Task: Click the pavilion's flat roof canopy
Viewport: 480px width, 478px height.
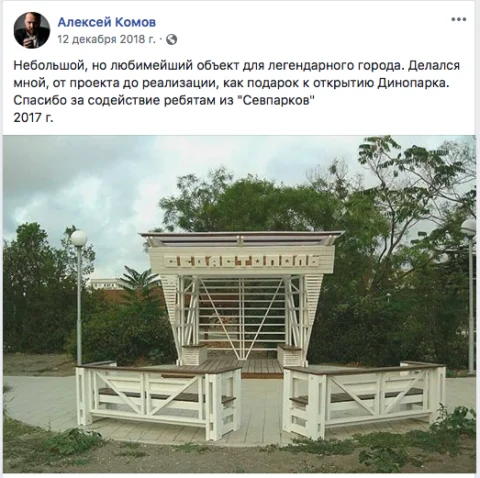Action: click(x=242, y=238)
